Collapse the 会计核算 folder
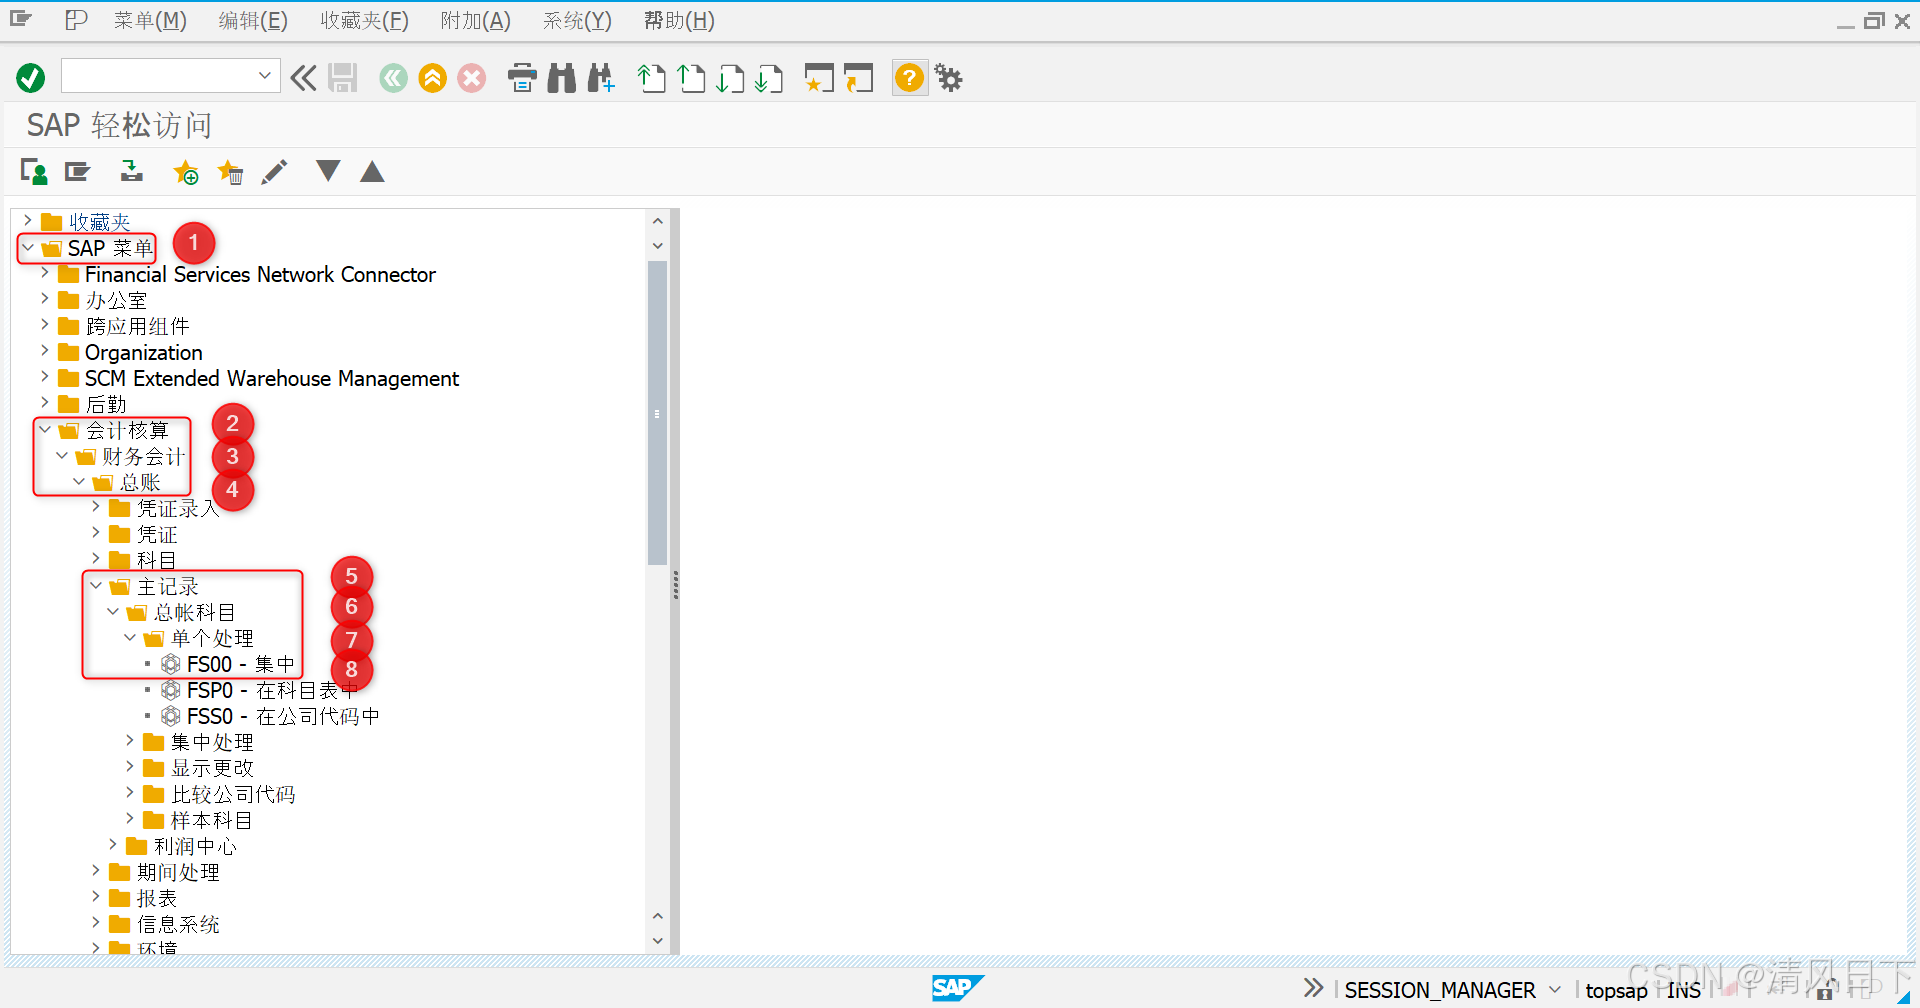The width and height of the screenshot is (1920, 1008). coord(45,429)
